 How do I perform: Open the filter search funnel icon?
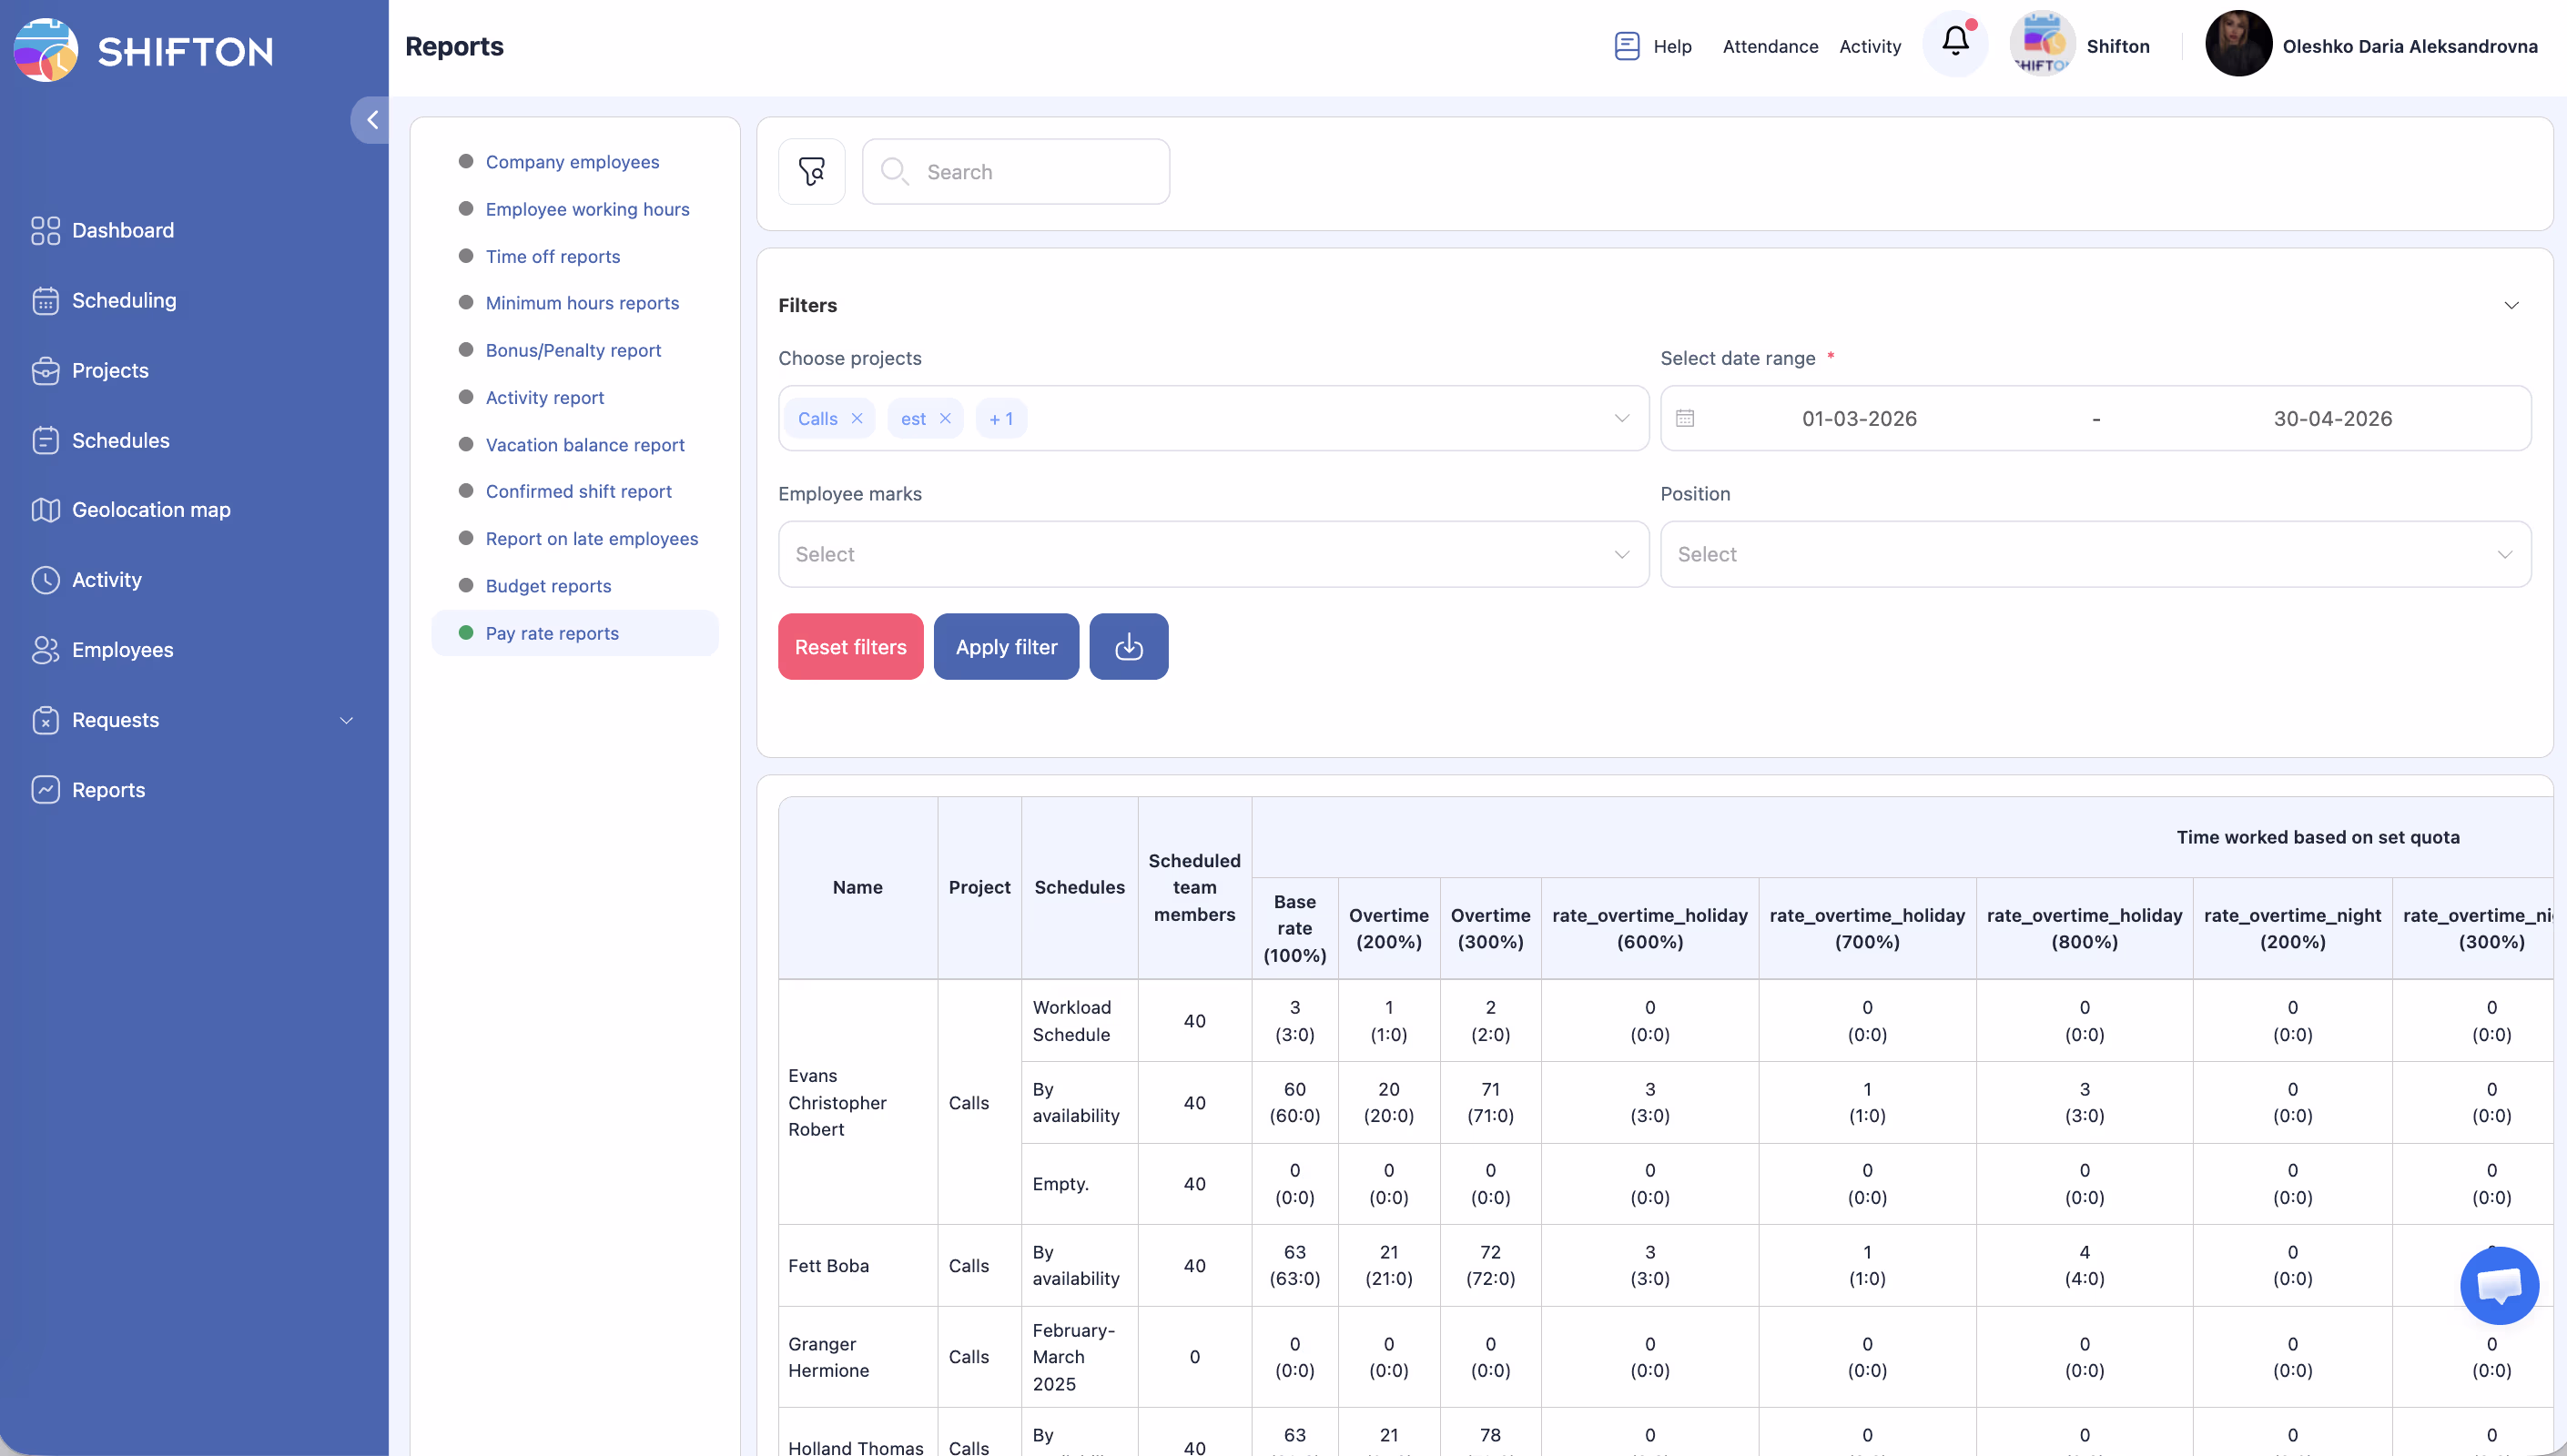pyautogui.click(x=811, y=172)
